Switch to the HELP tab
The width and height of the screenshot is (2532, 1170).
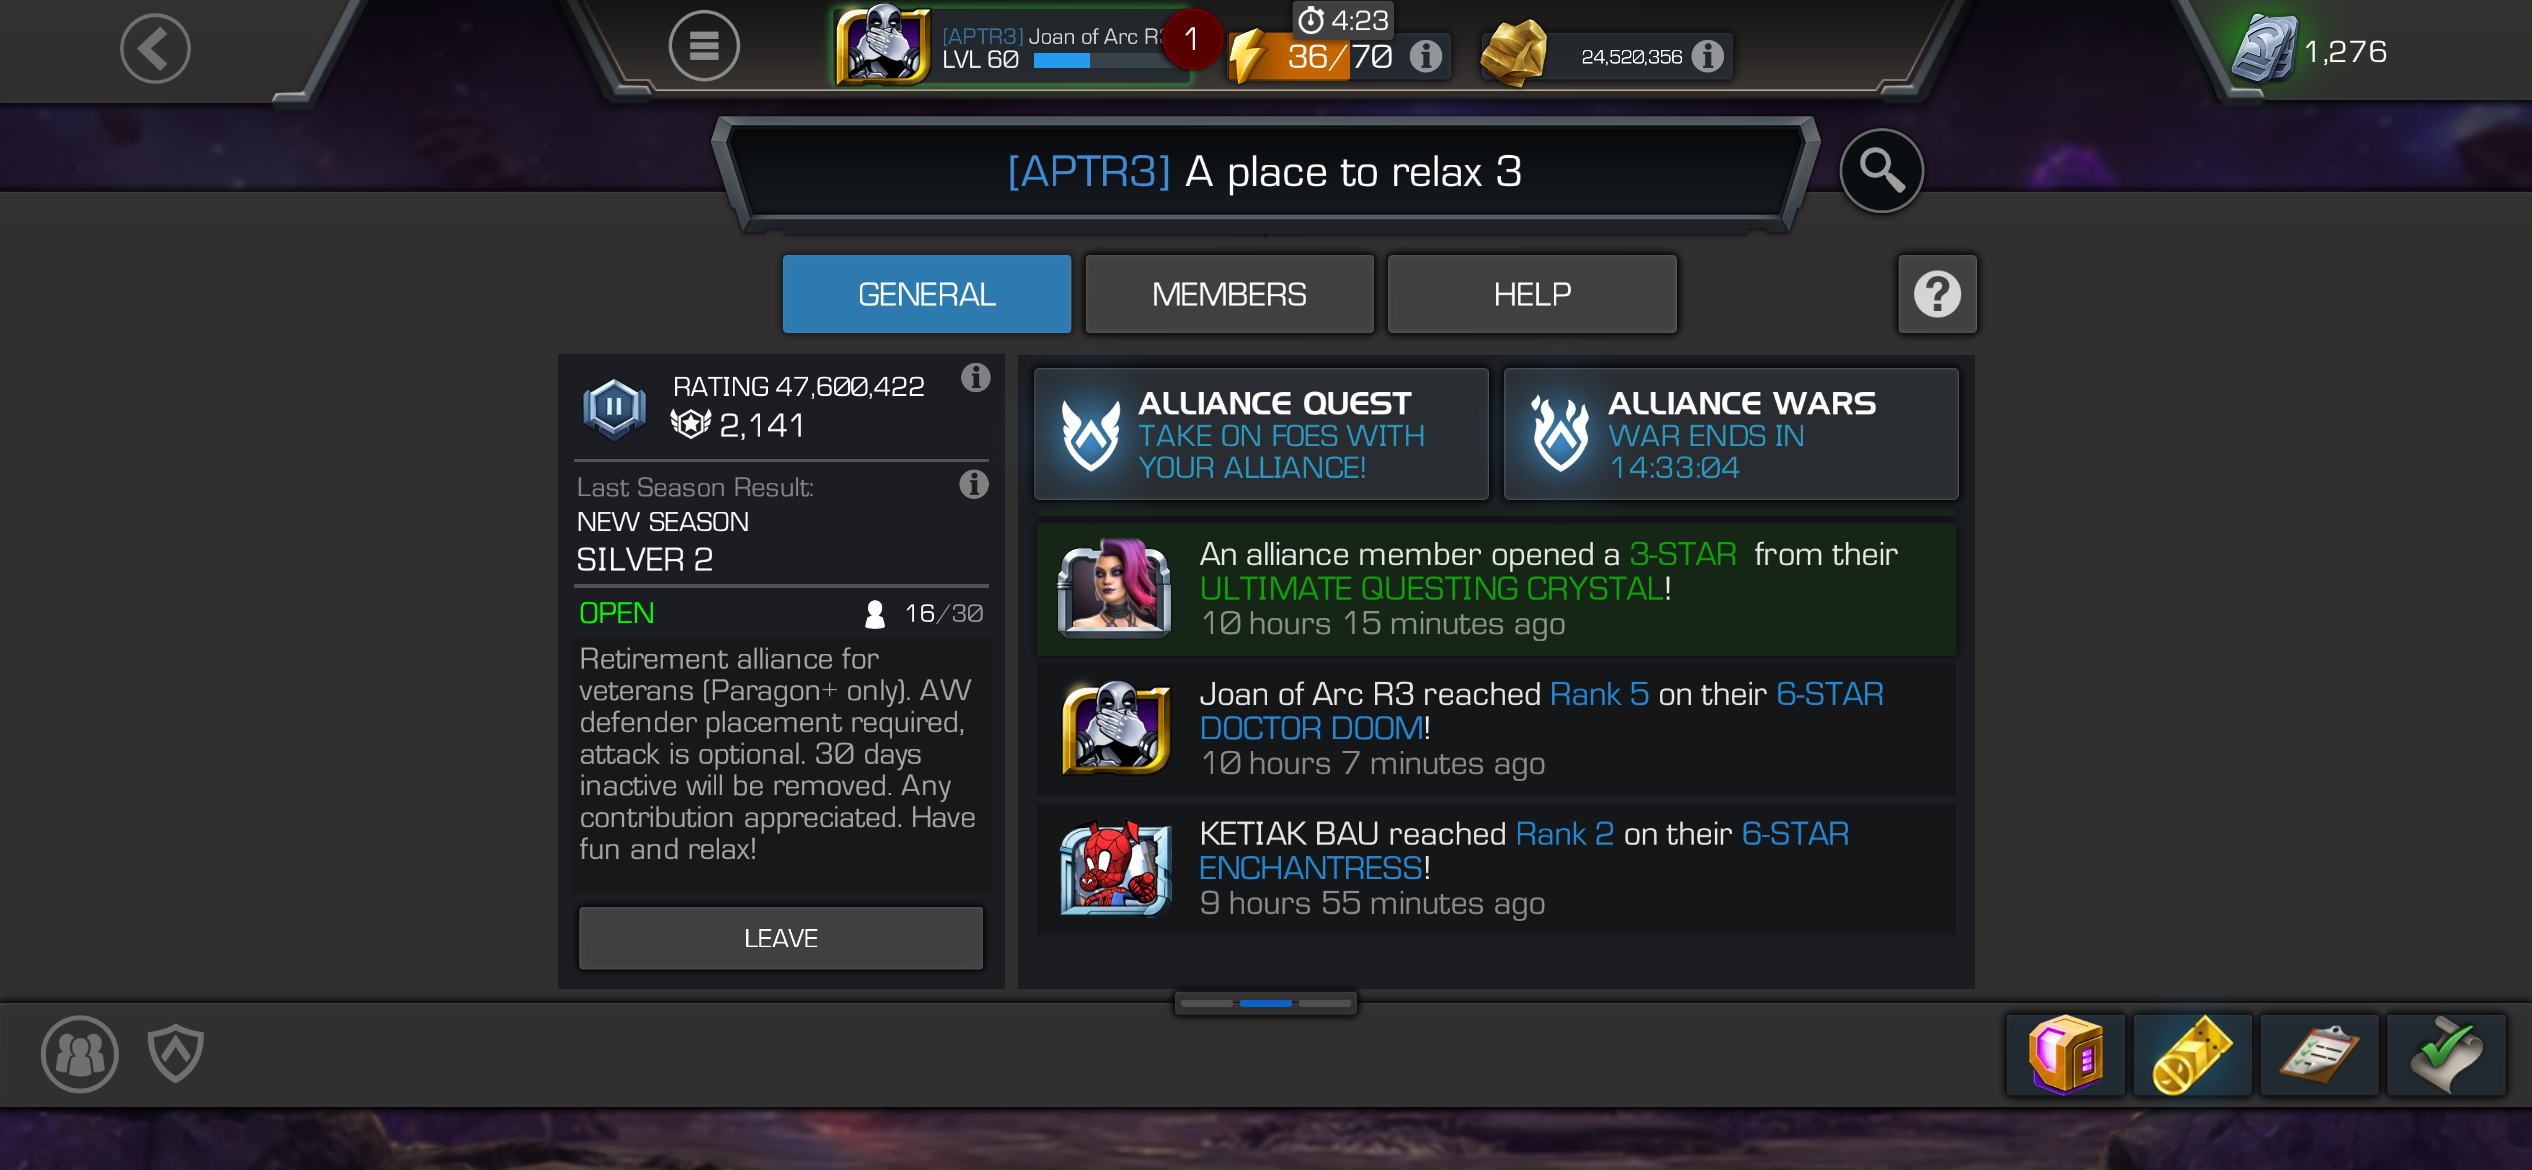(x=1532, y=294)
